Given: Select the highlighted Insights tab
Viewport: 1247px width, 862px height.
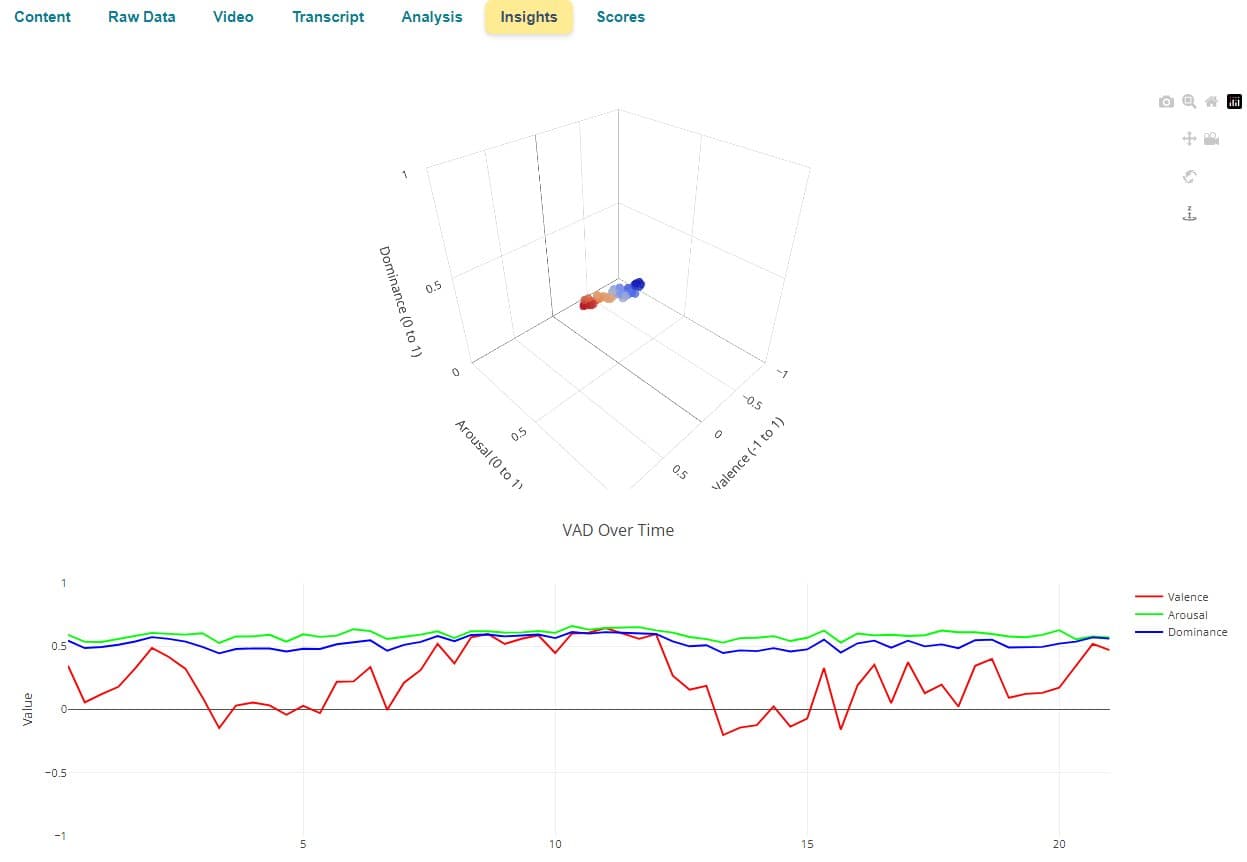Looking at the screenshot, I should (x=528, y=17).
